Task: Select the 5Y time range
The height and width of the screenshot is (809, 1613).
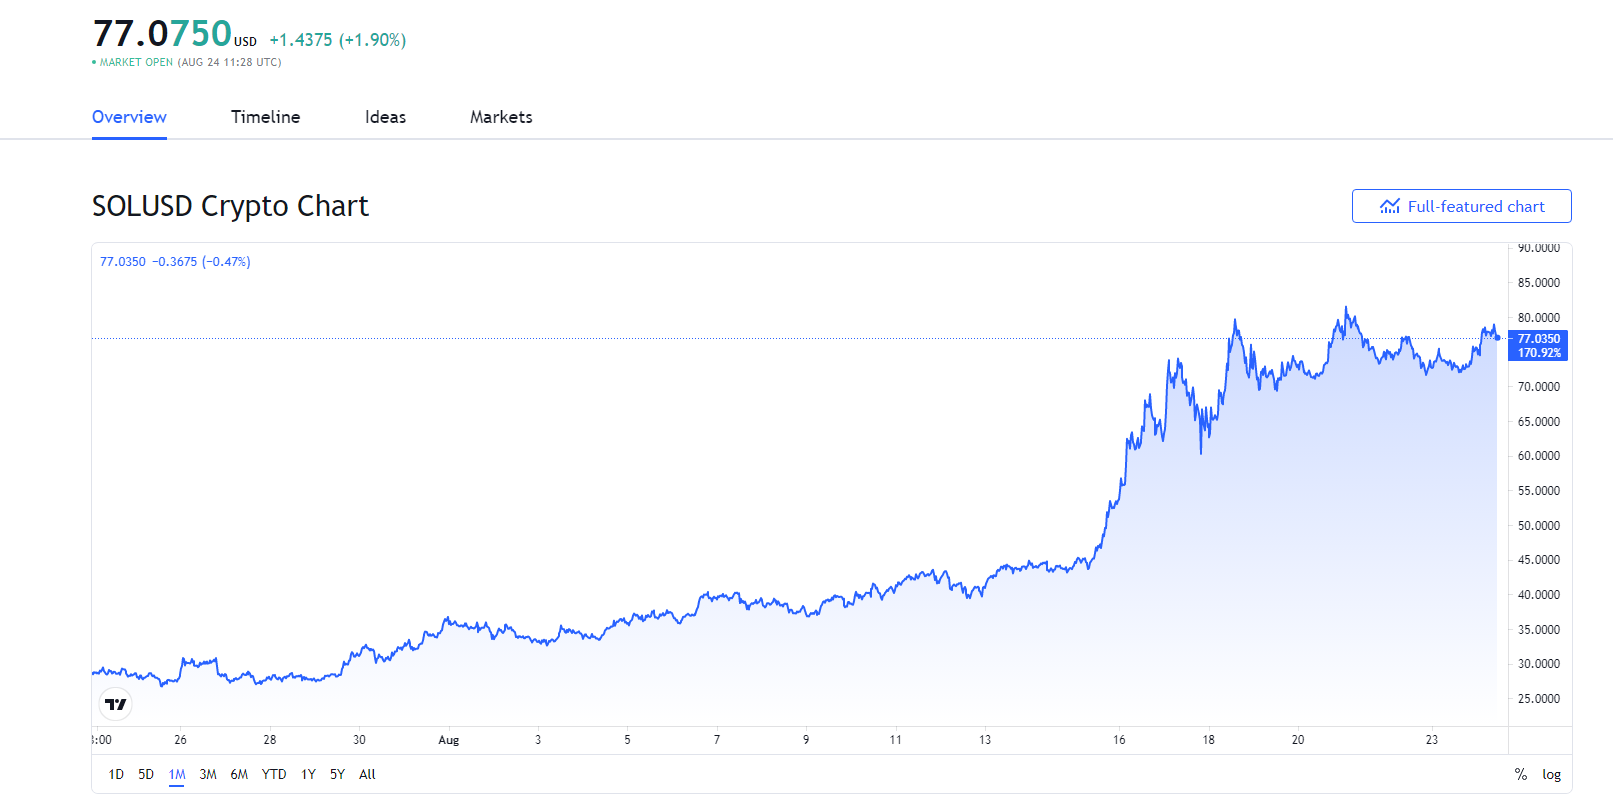Action: pos(337,774)
